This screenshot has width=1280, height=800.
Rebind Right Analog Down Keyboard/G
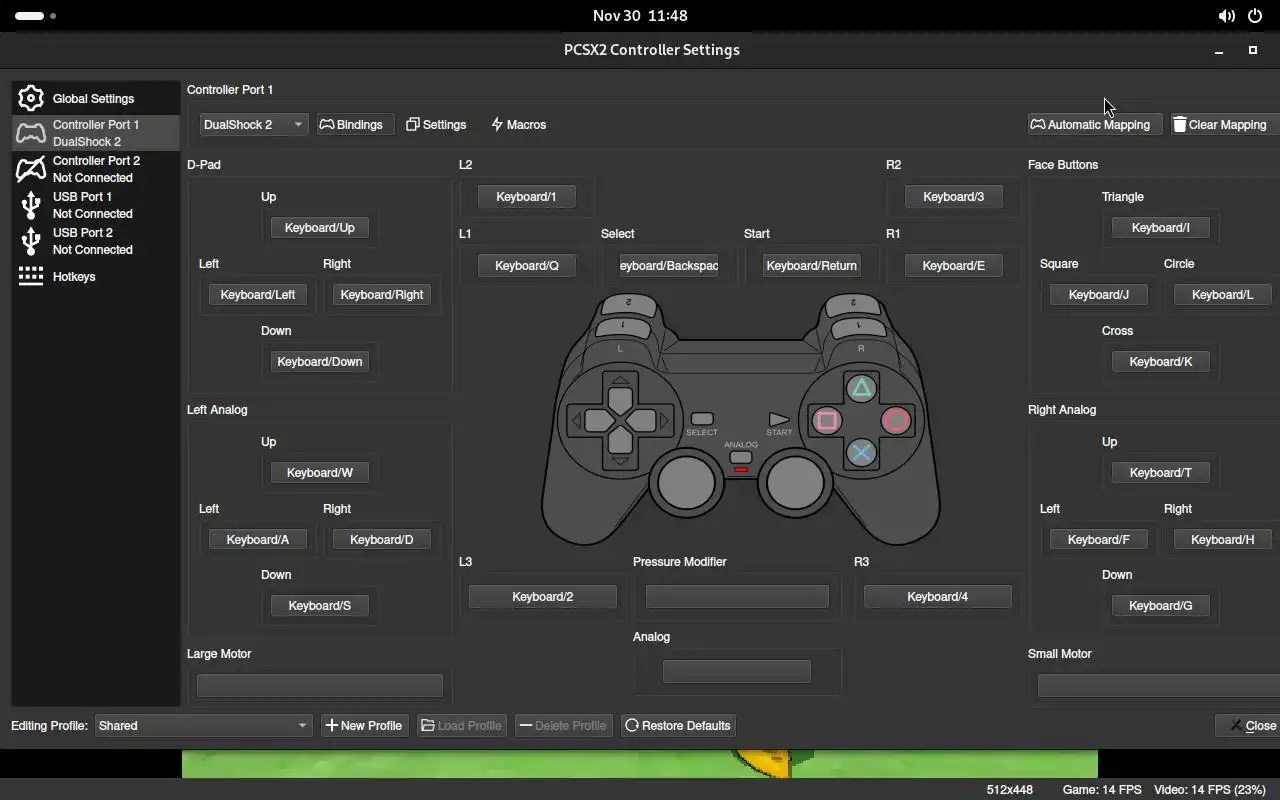1161,606
